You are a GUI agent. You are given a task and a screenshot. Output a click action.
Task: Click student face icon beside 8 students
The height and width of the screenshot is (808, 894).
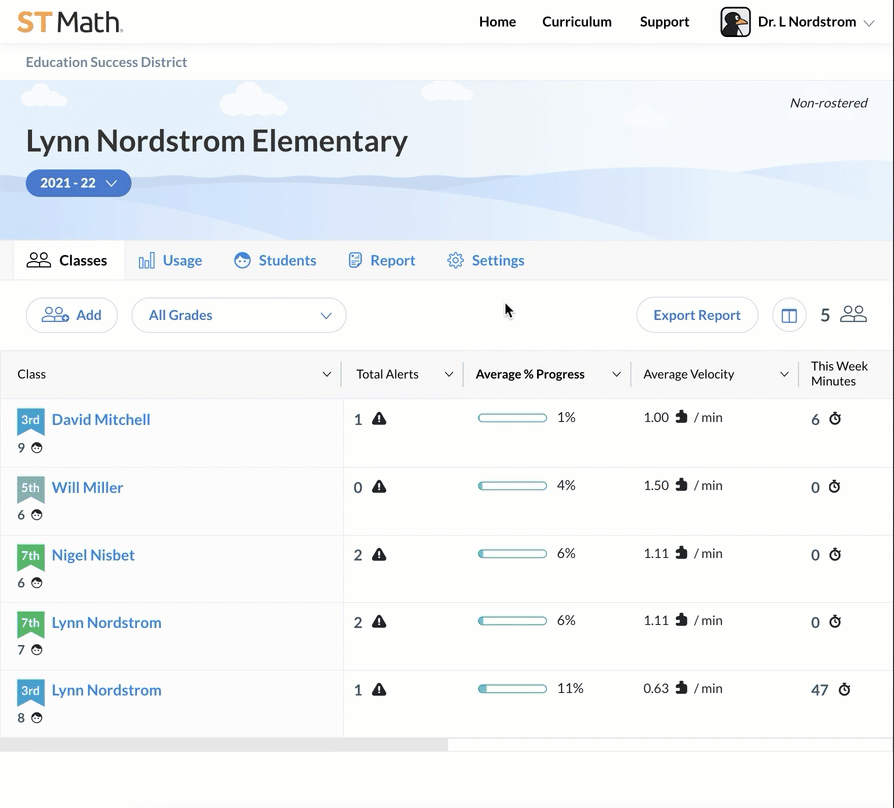click(x=36, y=718)
